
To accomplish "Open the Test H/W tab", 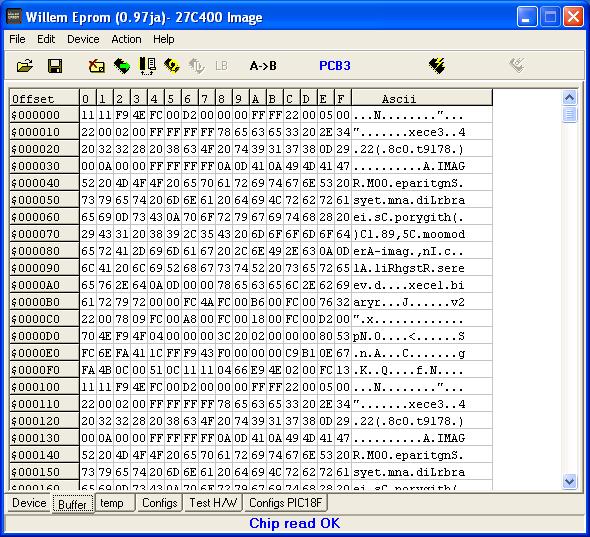I will [213, 503].
